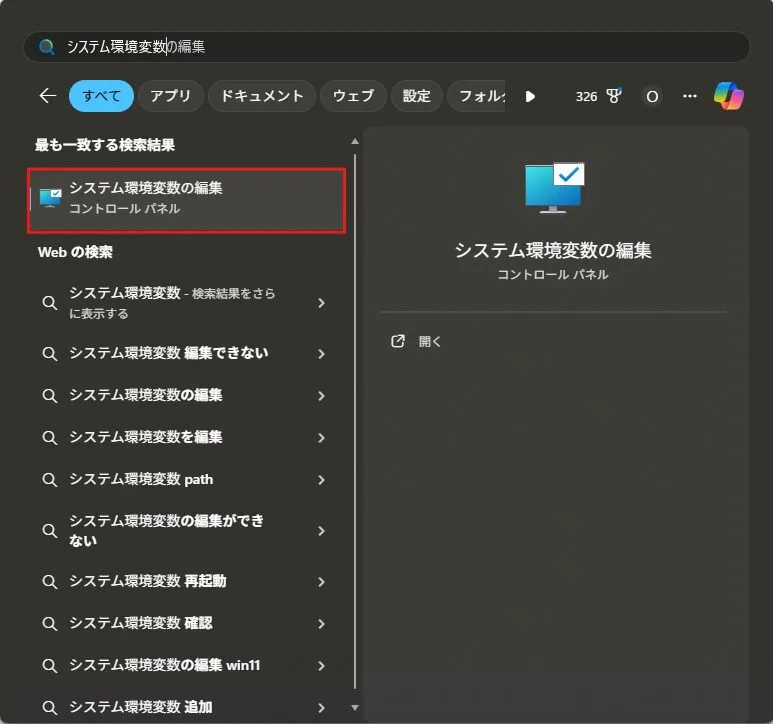Click the search magnifier icon in the search box
Image resolution: width=773 pixels, height=724 pixels.
pyautogui.click(x=47, y=47)
